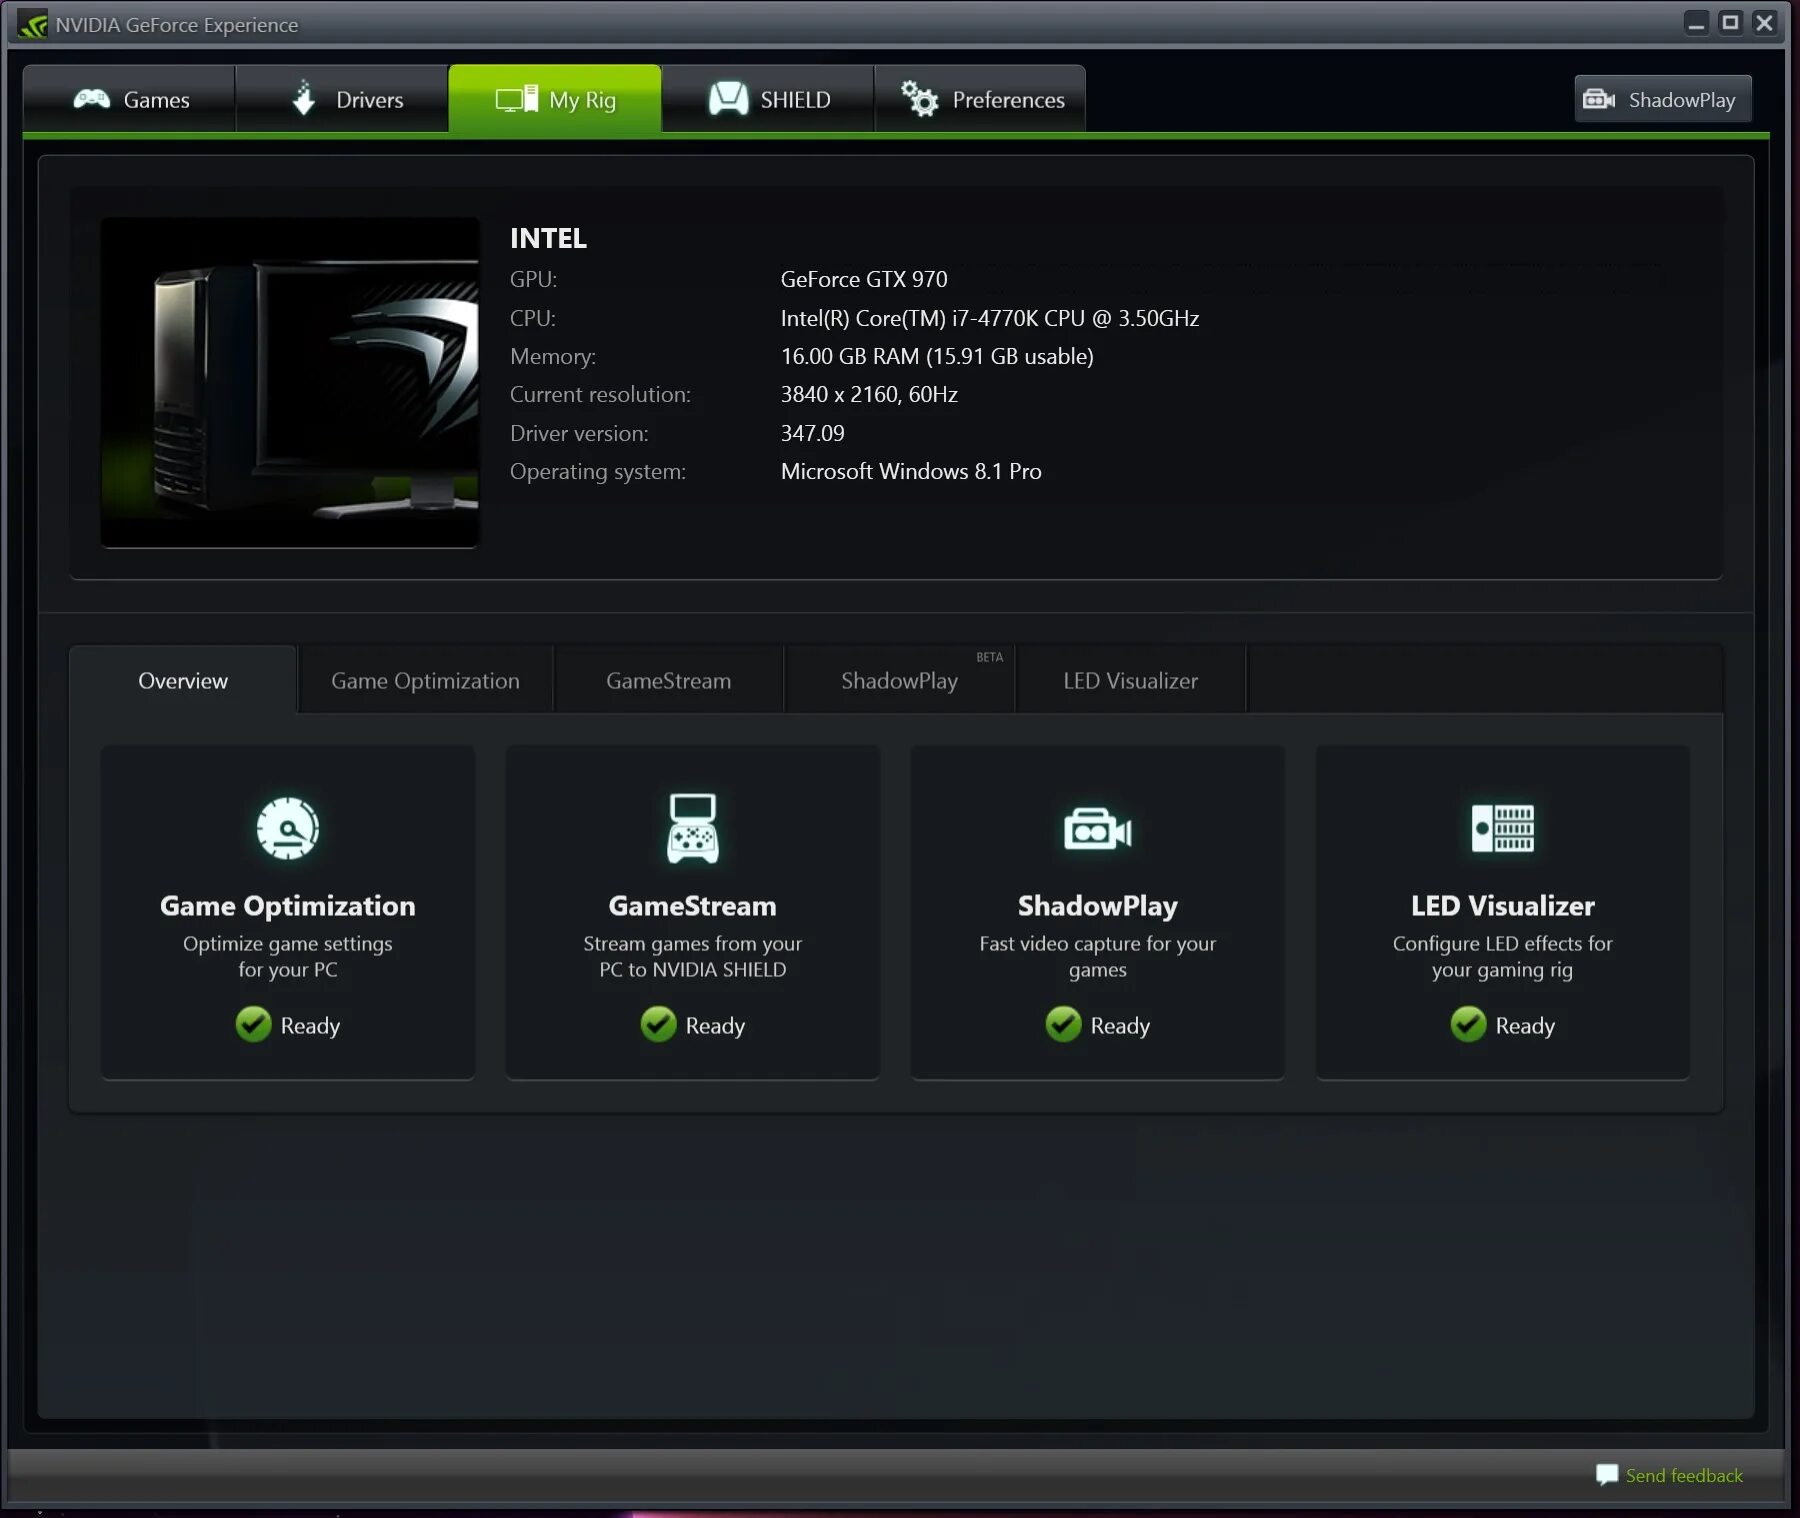The height and width of the screenshot is (1518, 1800).
Task: Click Ready status under Game Optimization
Action: pos(310,1026)
